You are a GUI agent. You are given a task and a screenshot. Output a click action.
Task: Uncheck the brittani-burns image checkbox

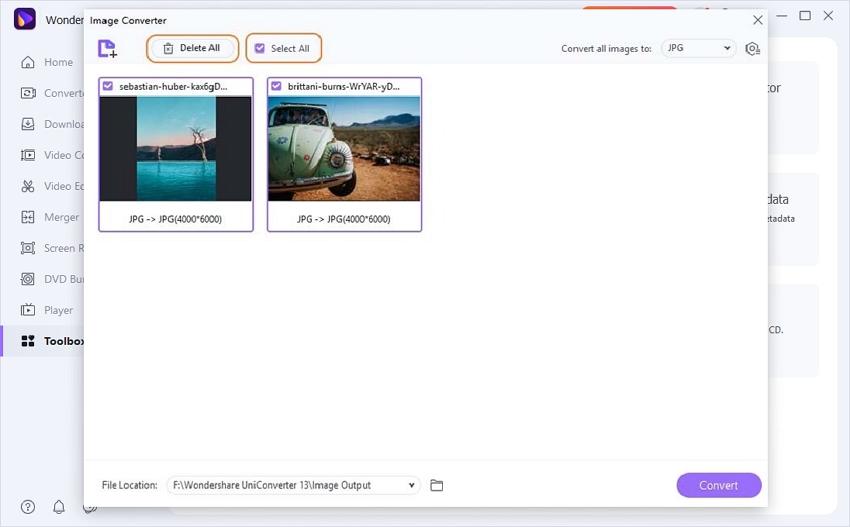[276, 86]
